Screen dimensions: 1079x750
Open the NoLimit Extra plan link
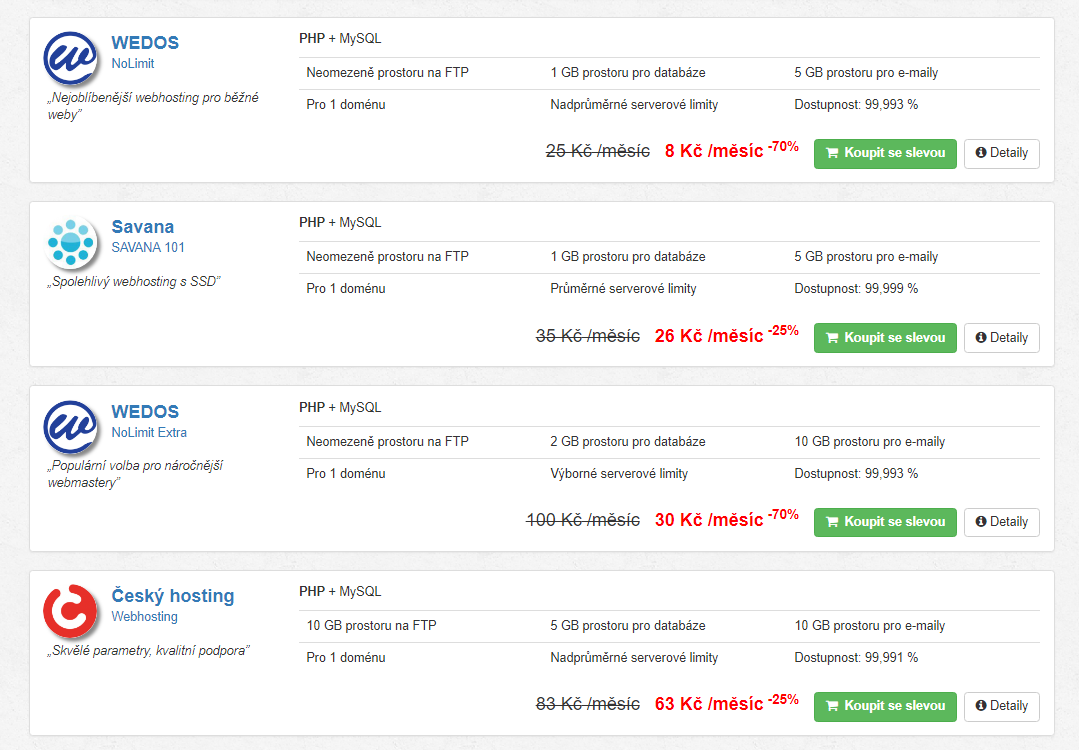(x=149, y=432)
